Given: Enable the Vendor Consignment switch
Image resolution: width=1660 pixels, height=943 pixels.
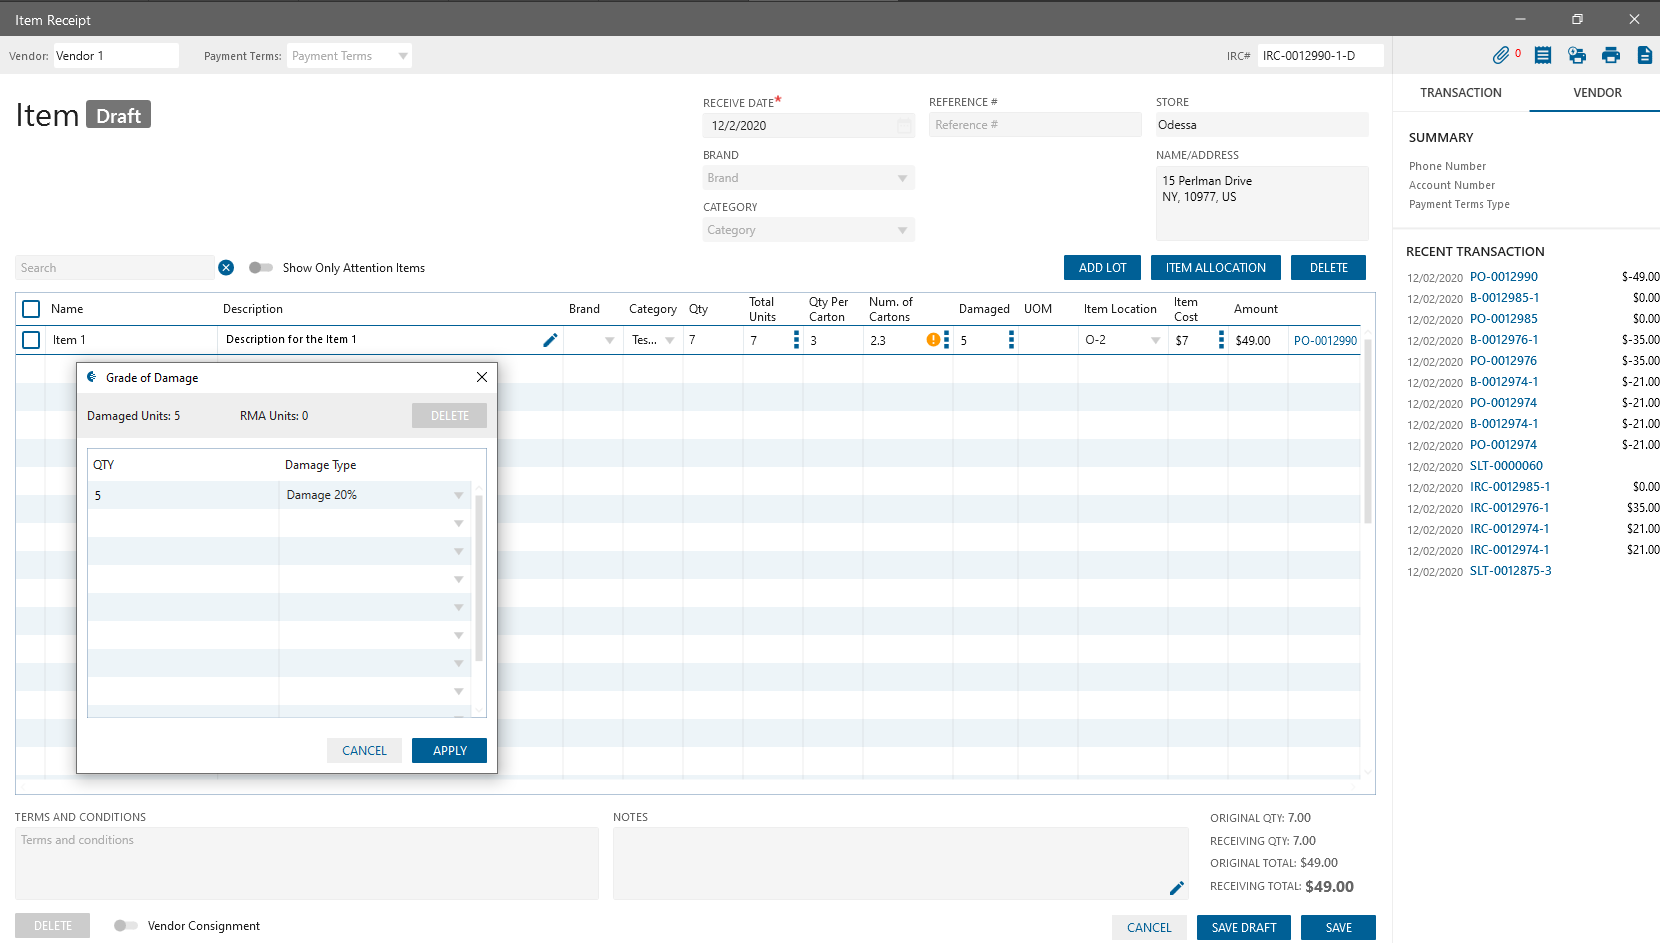Looking at the screenshot, I should 126,926.
